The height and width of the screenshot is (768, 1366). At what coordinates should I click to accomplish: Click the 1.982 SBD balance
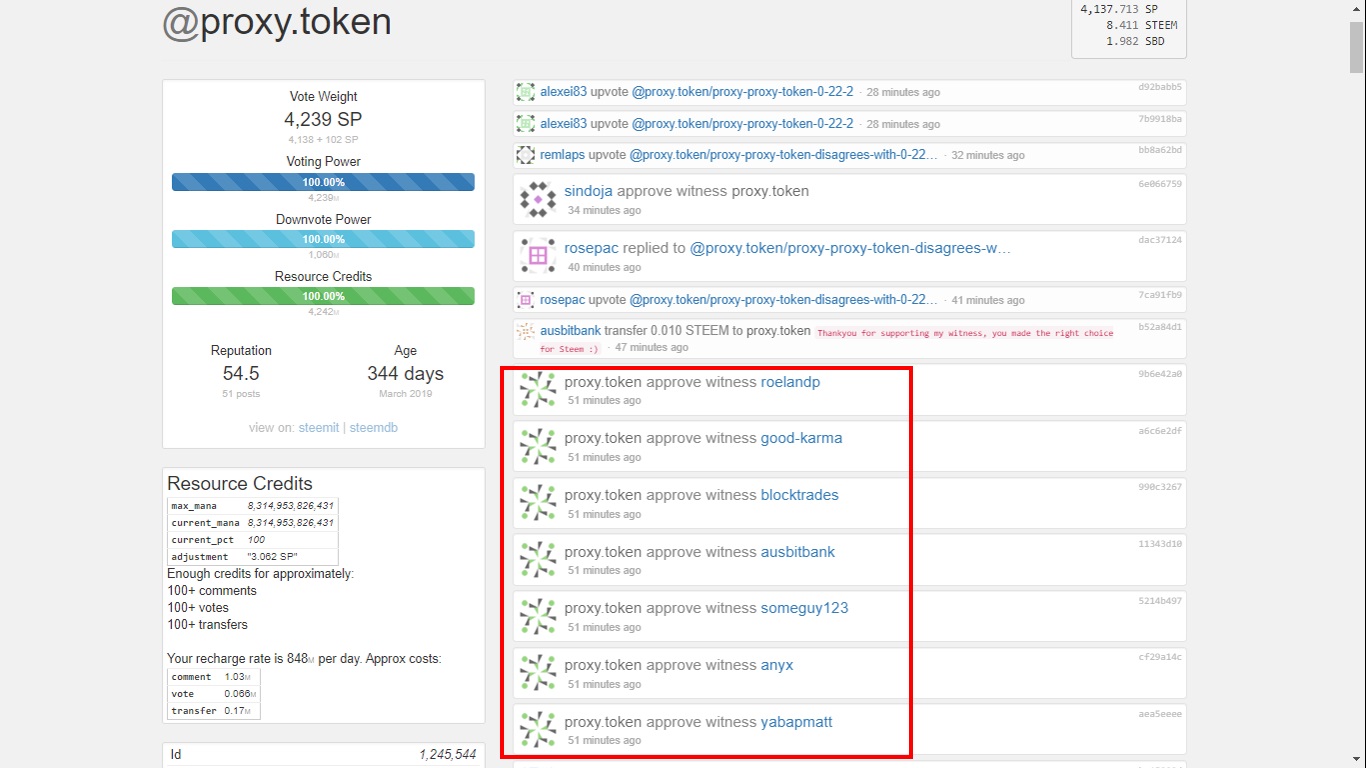click(1134, 42)
